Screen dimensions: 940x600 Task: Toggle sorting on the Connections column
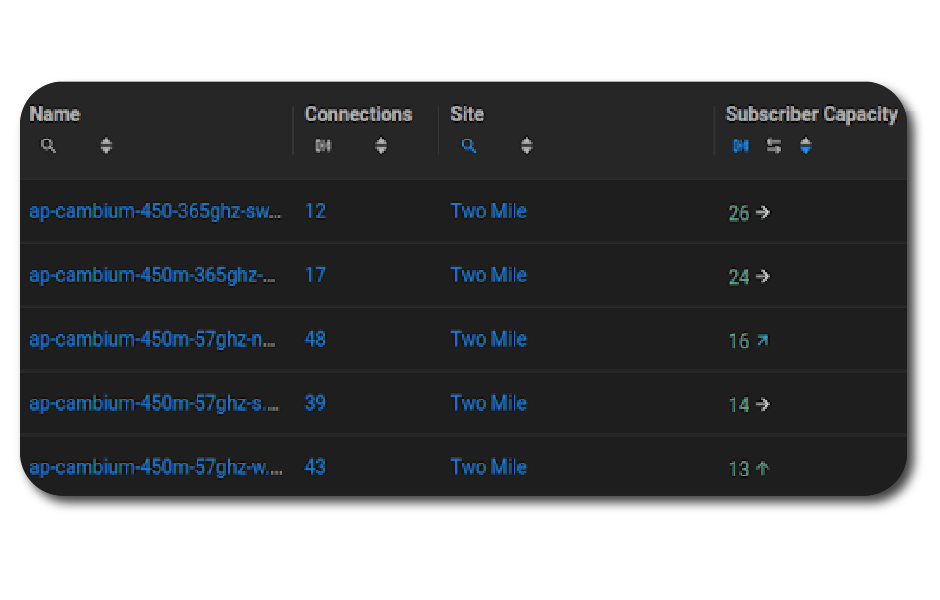[381, 145]
